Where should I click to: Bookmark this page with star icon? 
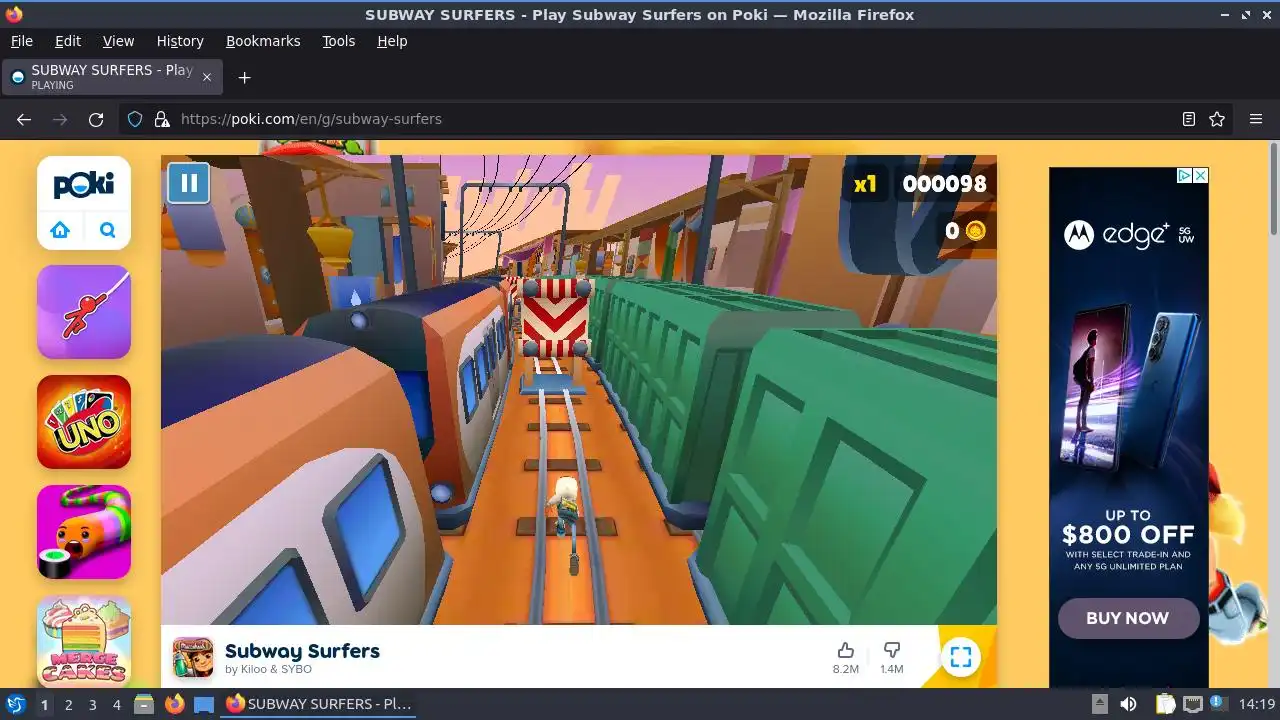(x=1217, y=119)
